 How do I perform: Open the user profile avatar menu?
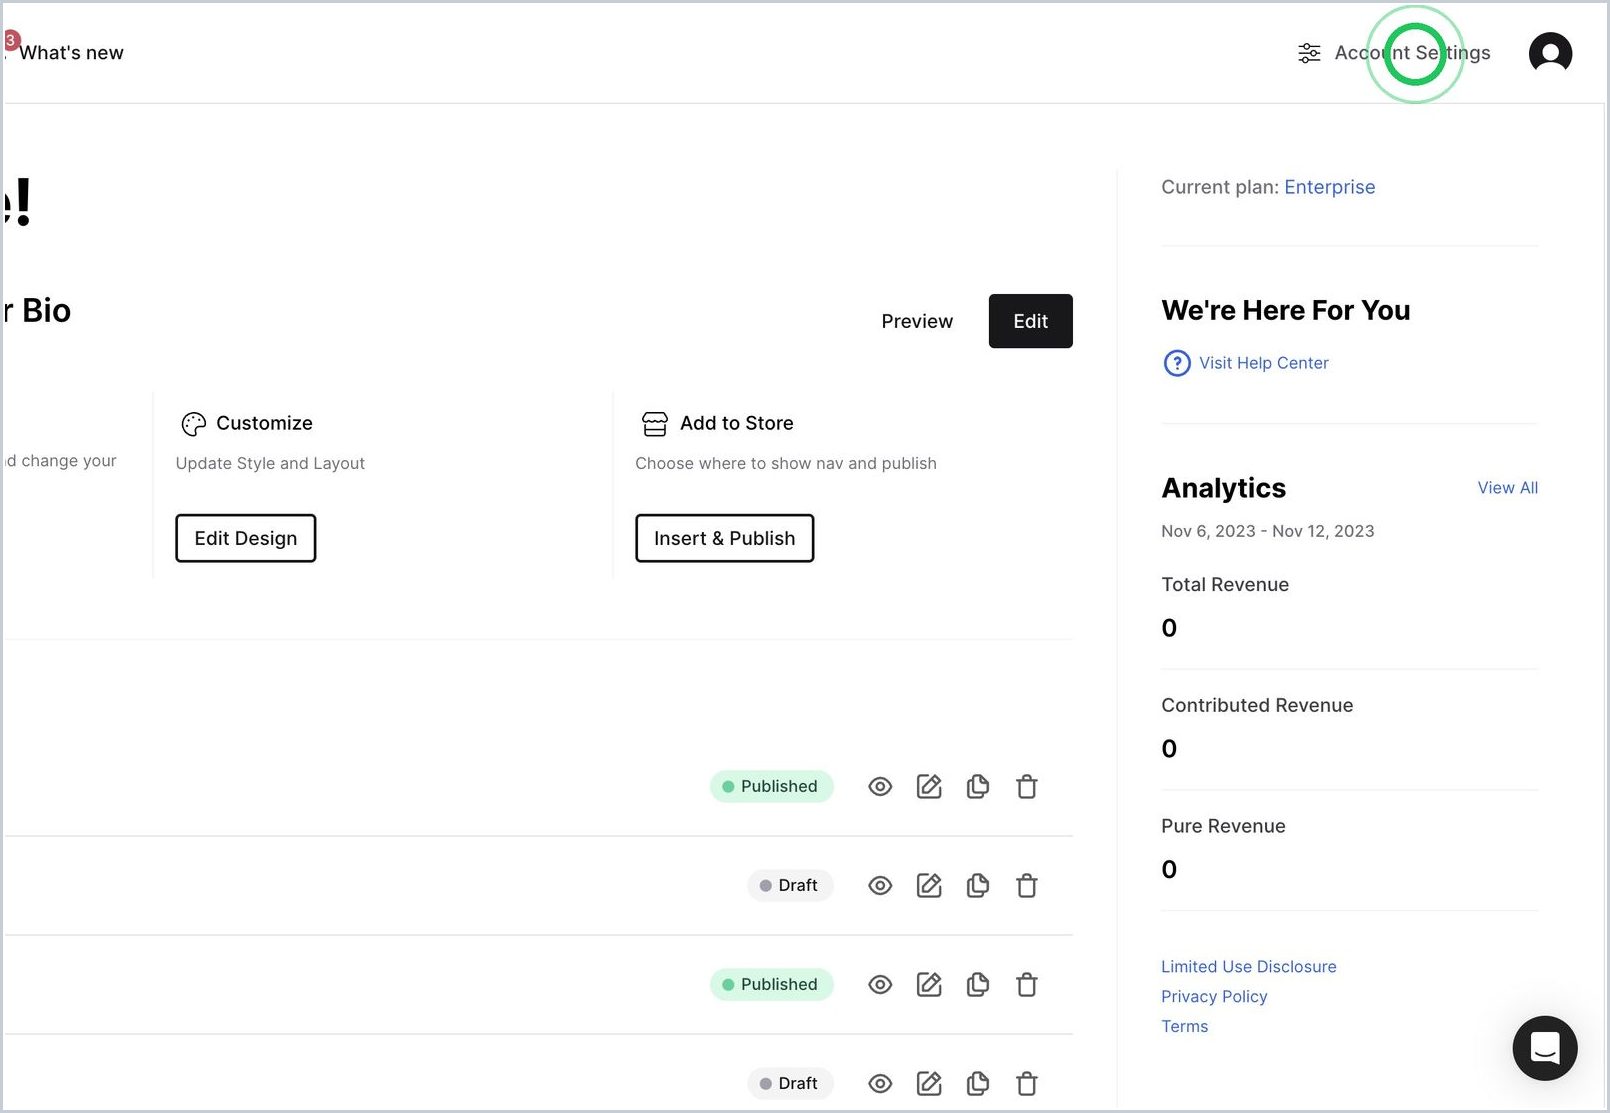(x=1550, y=53)
